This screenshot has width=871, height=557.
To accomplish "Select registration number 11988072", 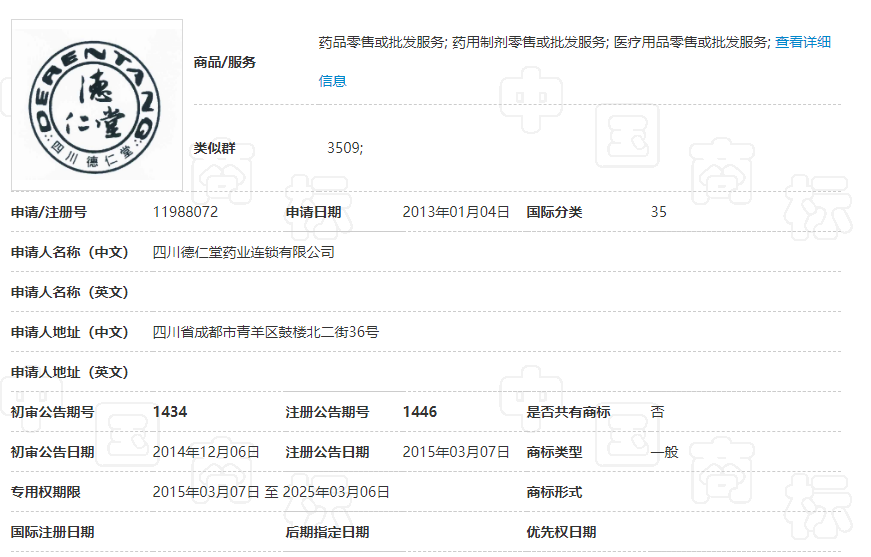I will [186, 212].
